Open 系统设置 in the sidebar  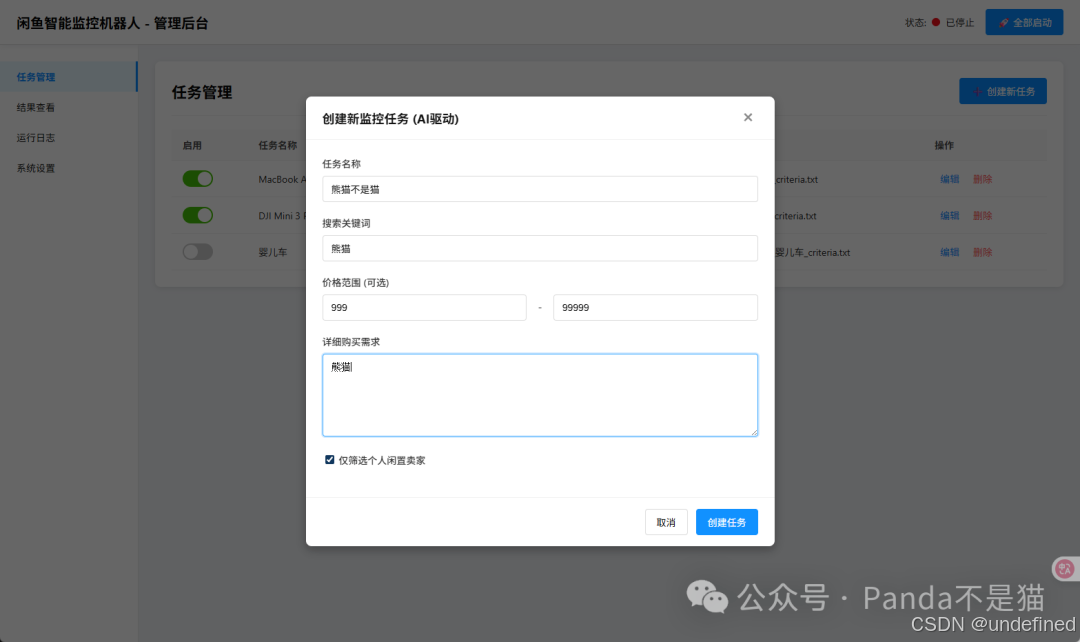tap(68, 167)
